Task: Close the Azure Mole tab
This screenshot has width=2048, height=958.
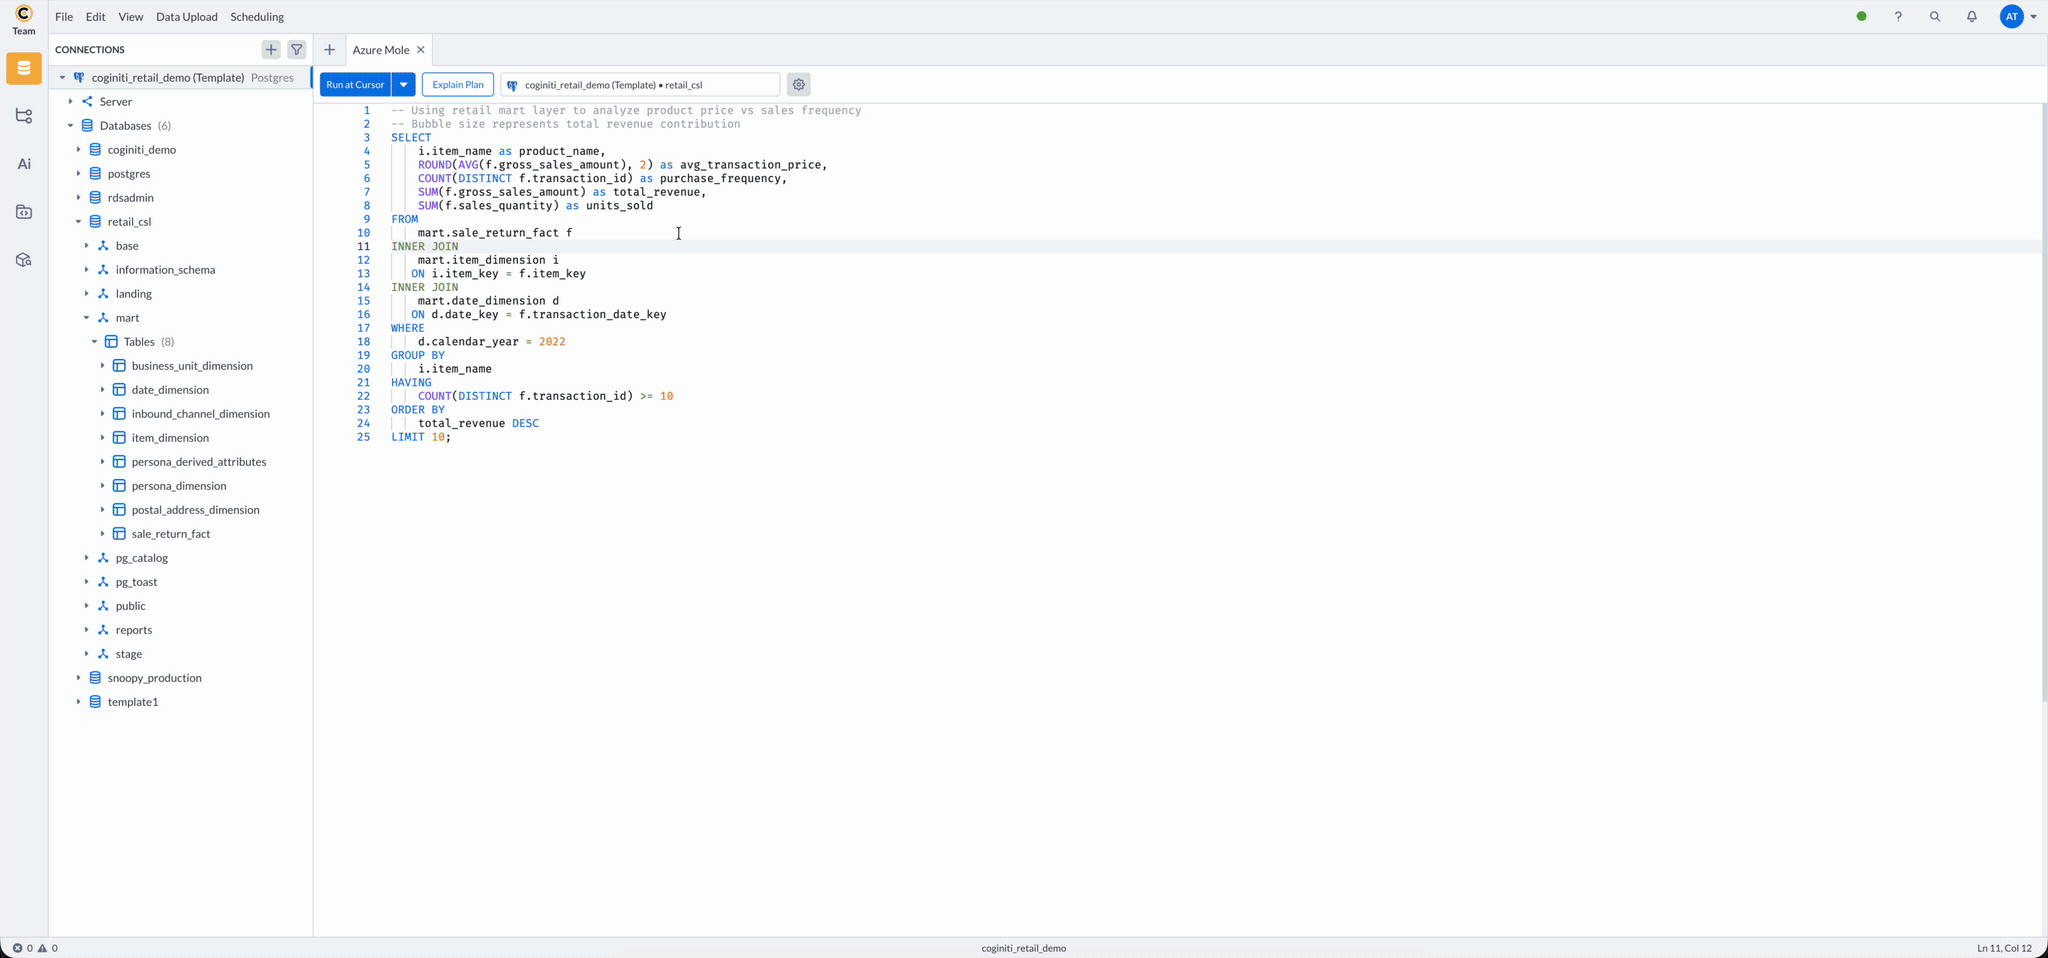Action: coord(421,50)
